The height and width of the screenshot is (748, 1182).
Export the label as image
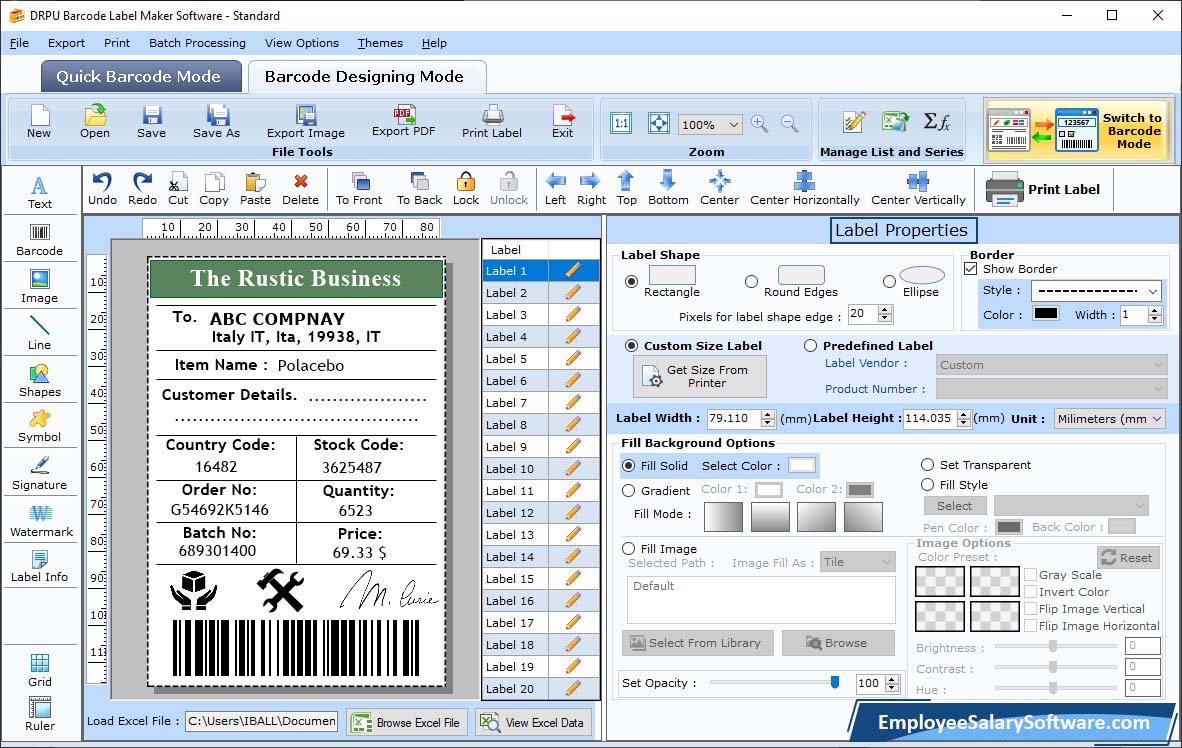(x=306, y=122)
